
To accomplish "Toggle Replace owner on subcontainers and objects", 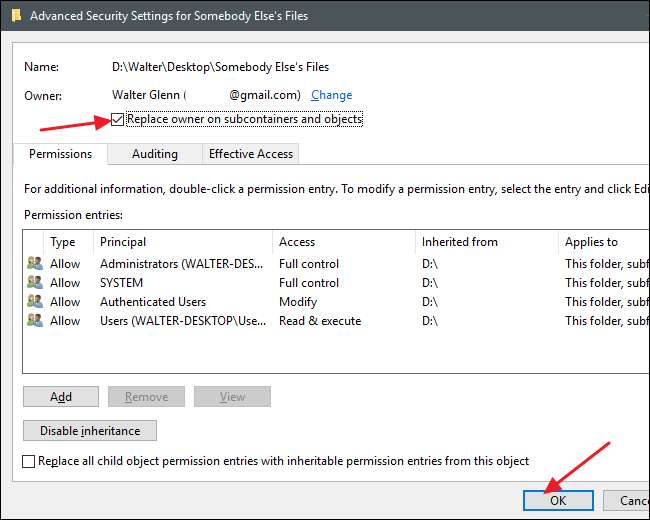I will [119, 119].
